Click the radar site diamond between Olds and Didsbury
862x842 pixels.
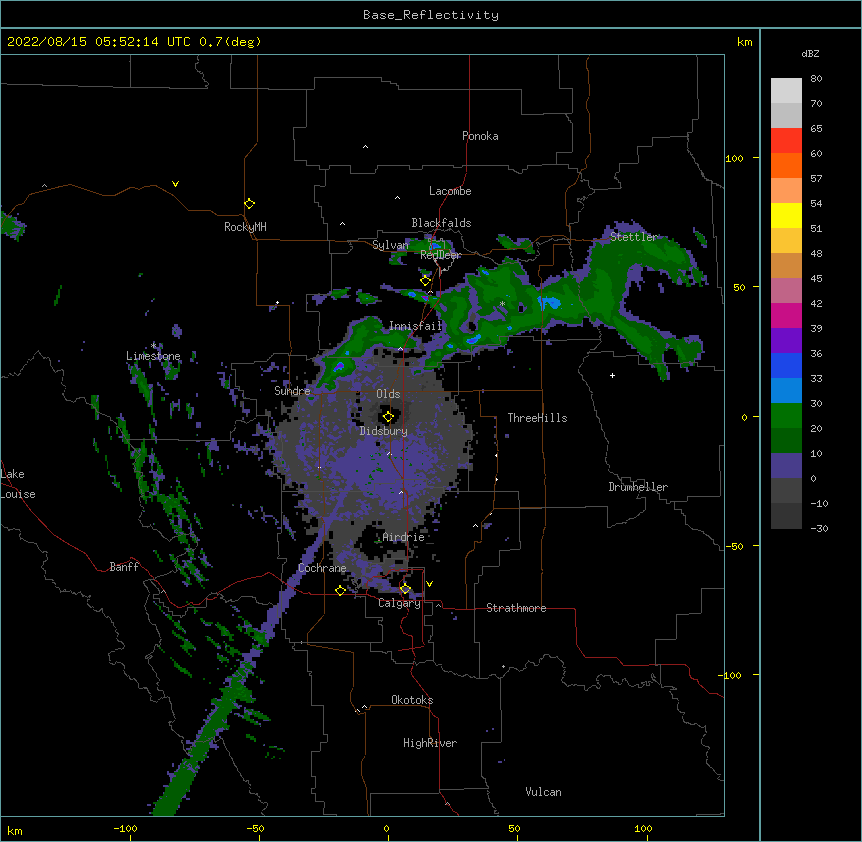coord(388,417)
